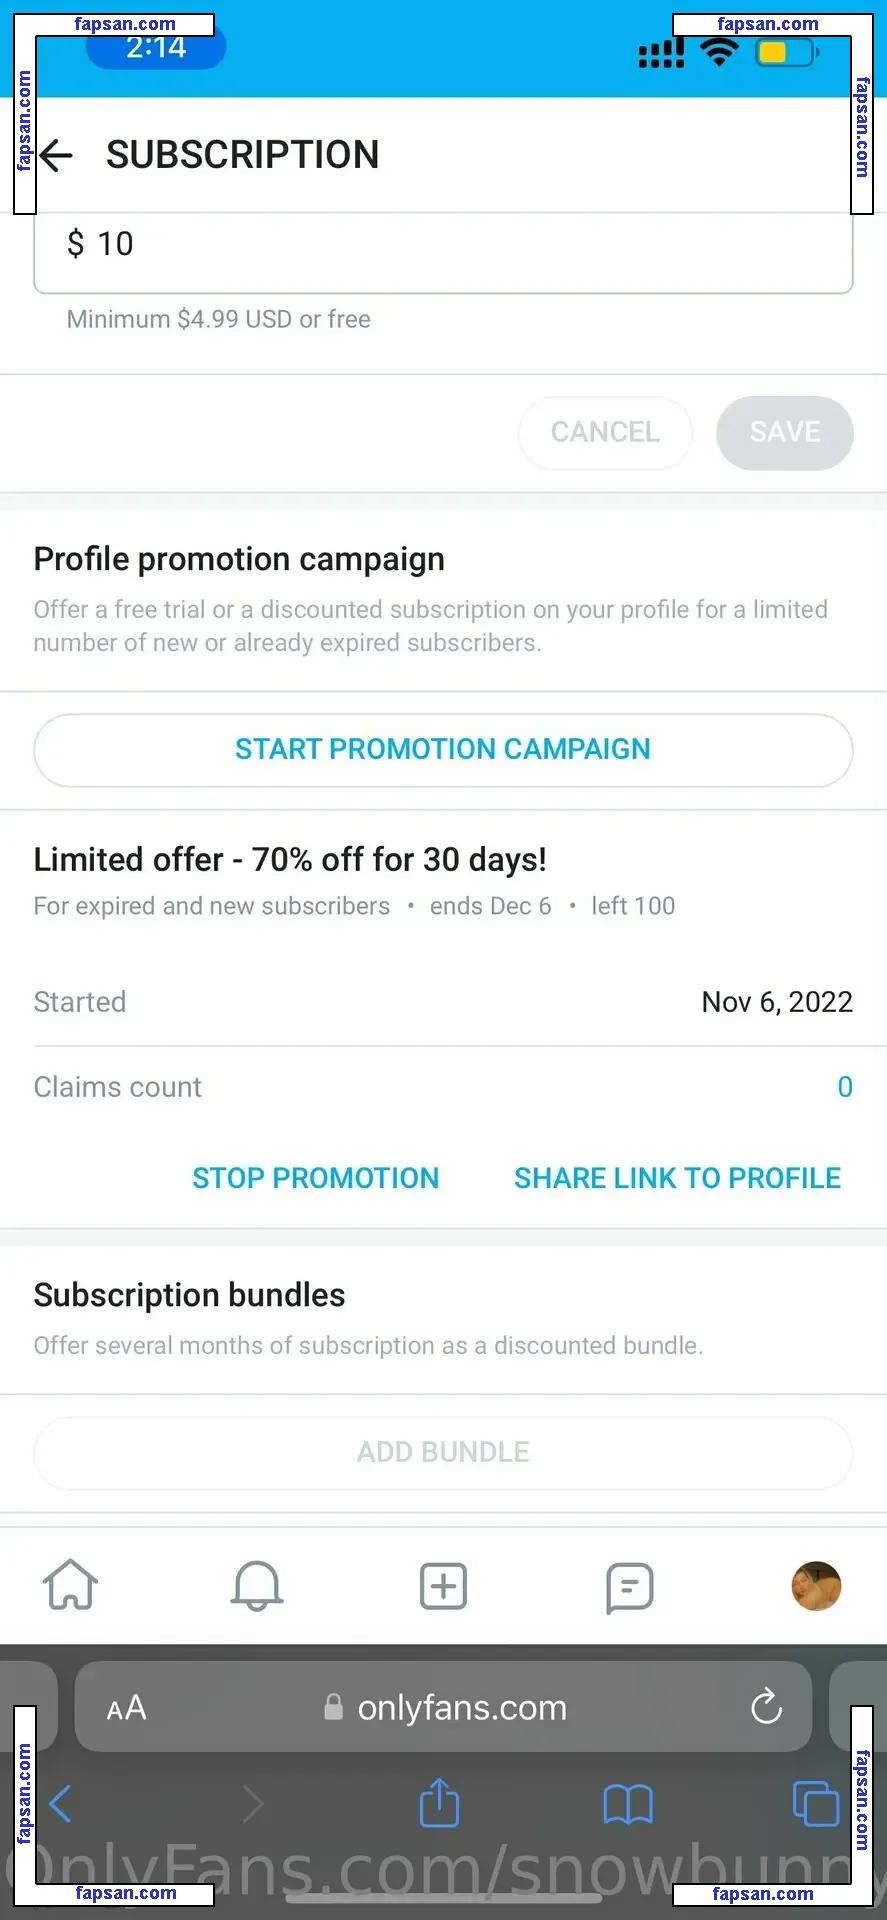
Task: Show Safari open tabs
Action: [815, 1804]
